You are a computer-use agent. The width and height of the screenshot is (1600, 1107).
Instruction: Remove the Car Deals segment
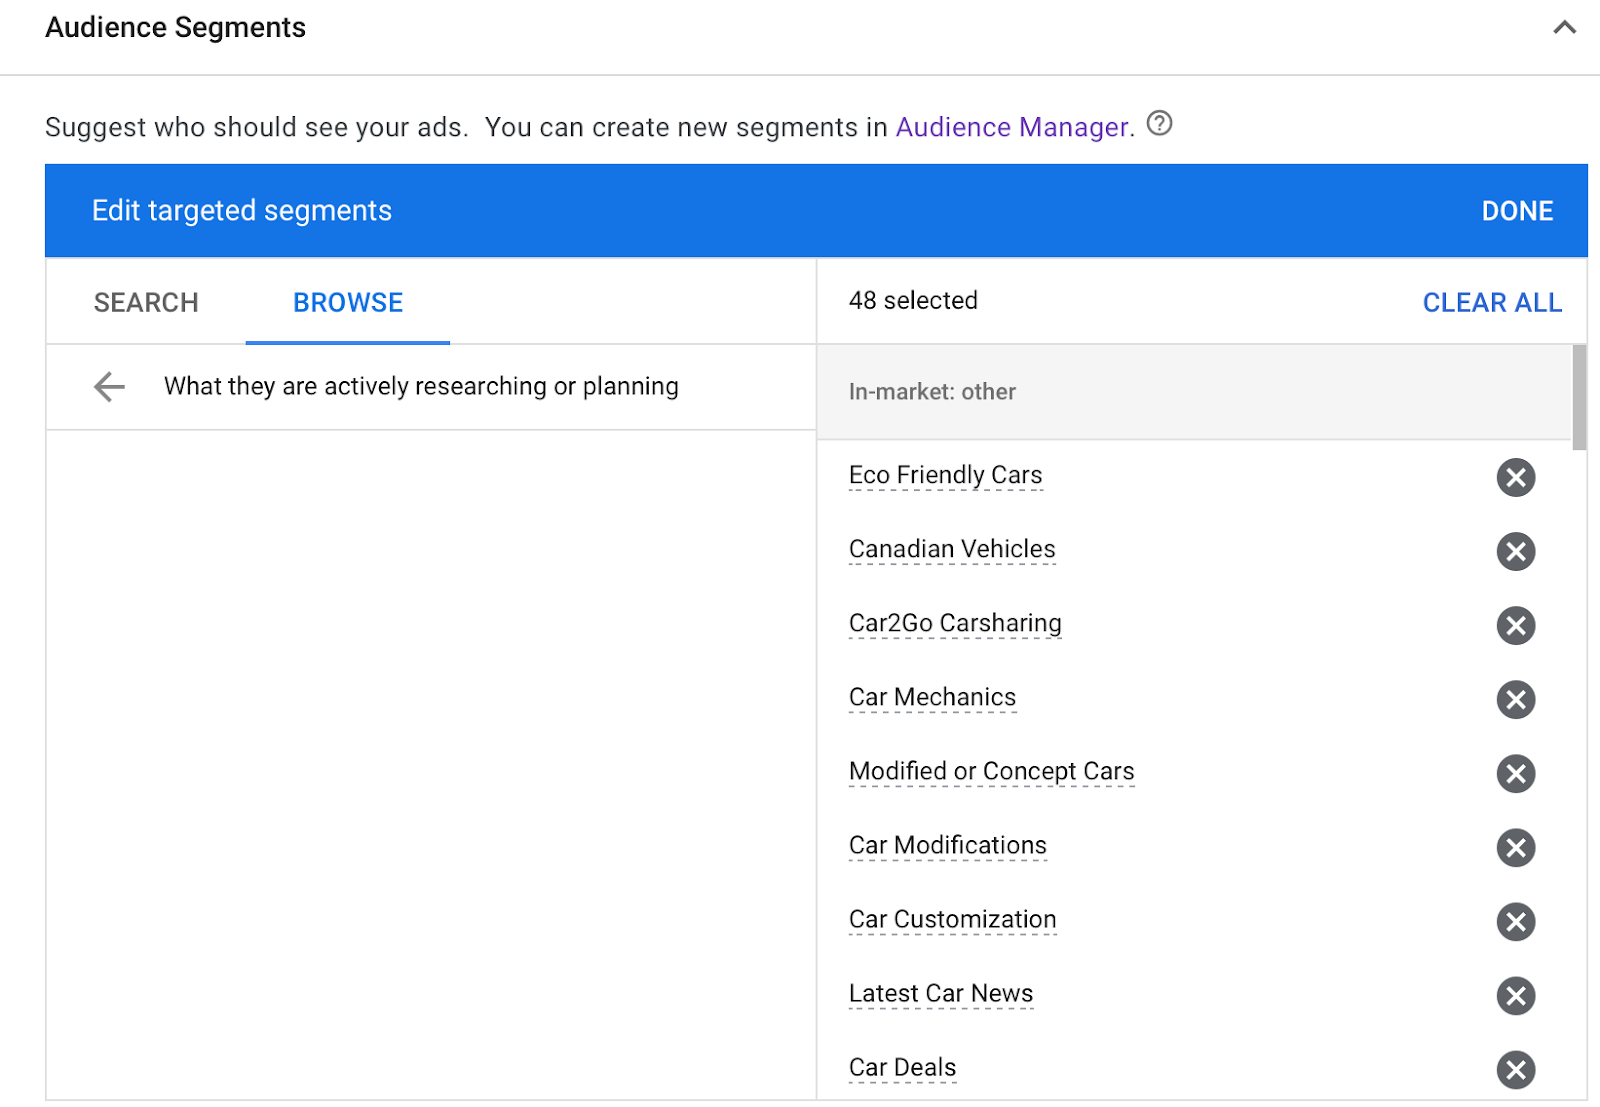click(1515, 1069)
